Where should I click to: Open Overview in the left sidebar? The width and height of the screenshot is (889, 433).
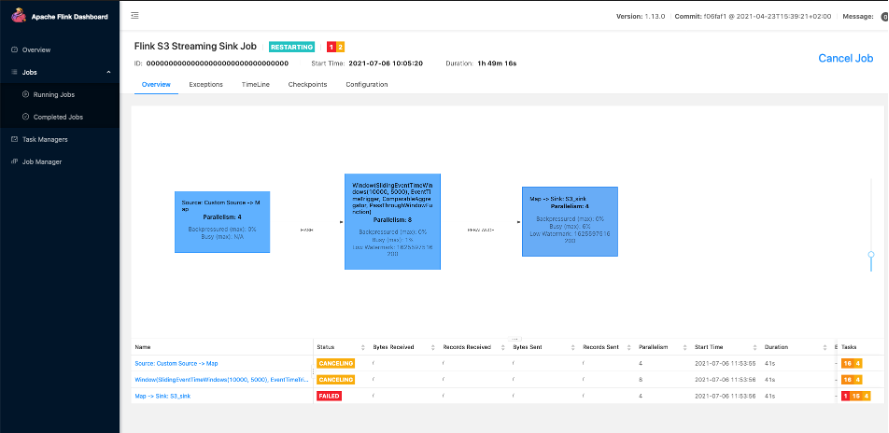pos(36,50)
